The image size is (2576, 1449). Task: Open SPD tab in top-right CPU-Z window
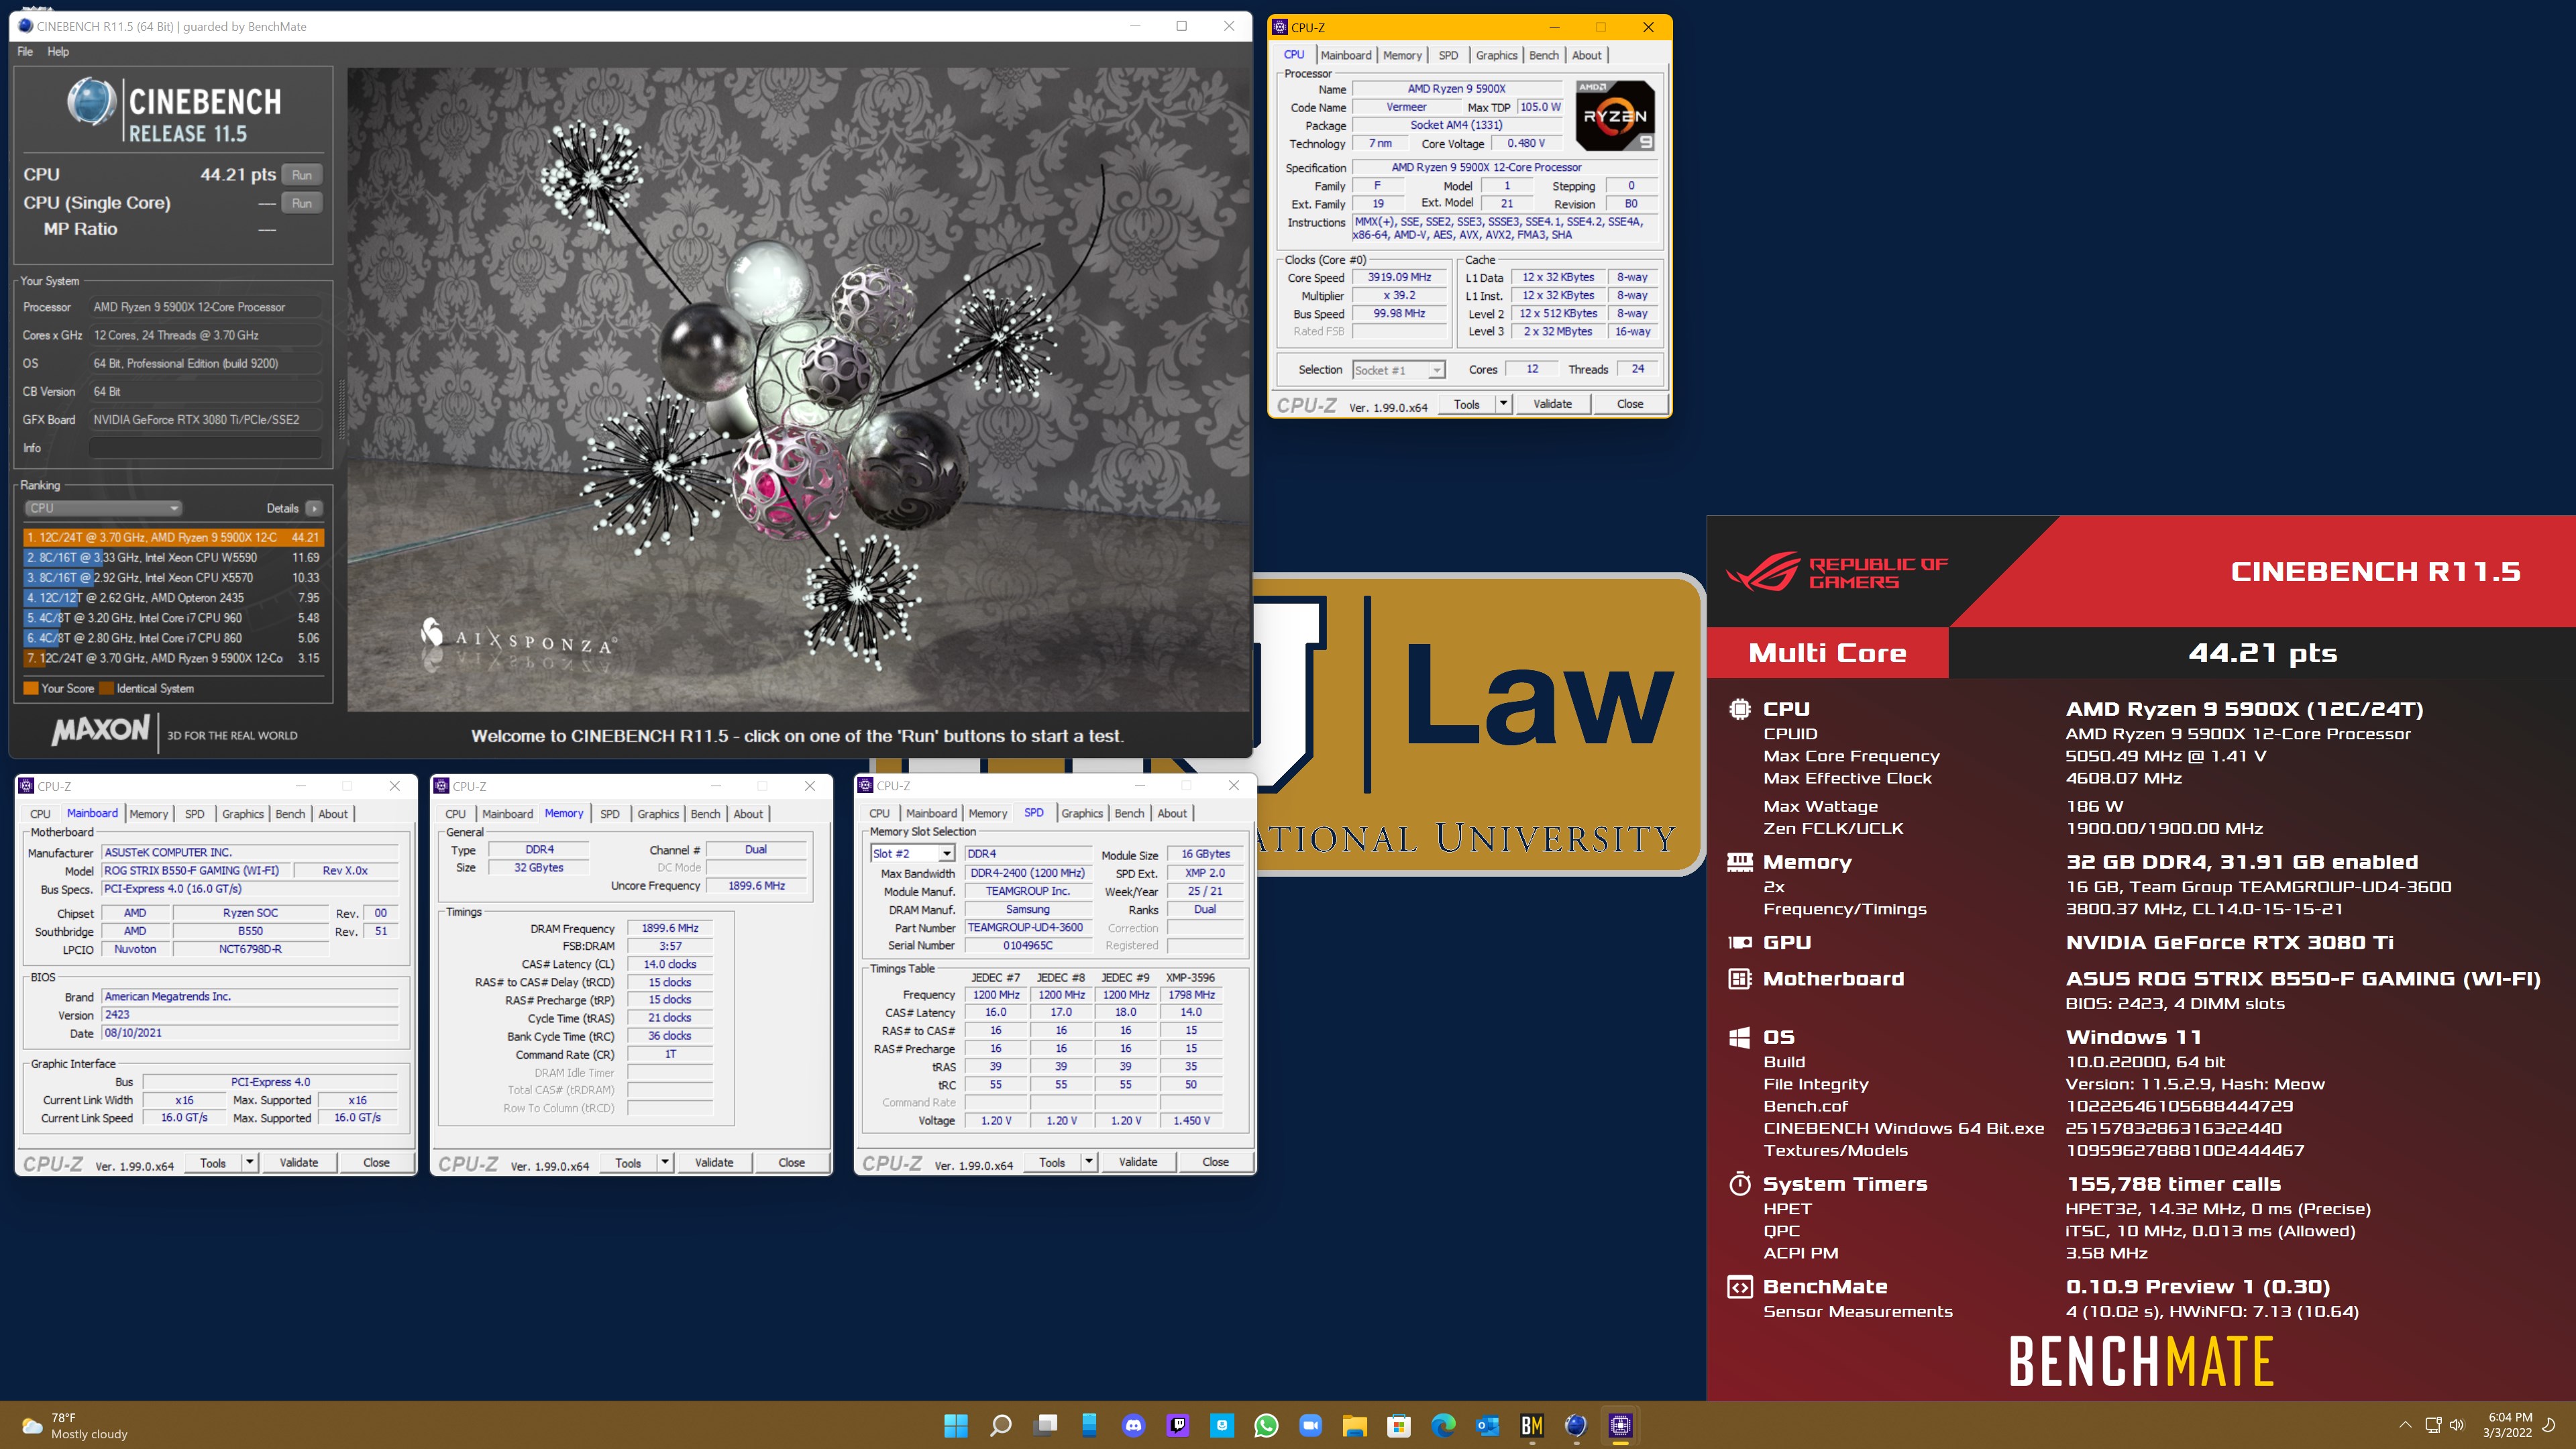(x=1447, y=55)
